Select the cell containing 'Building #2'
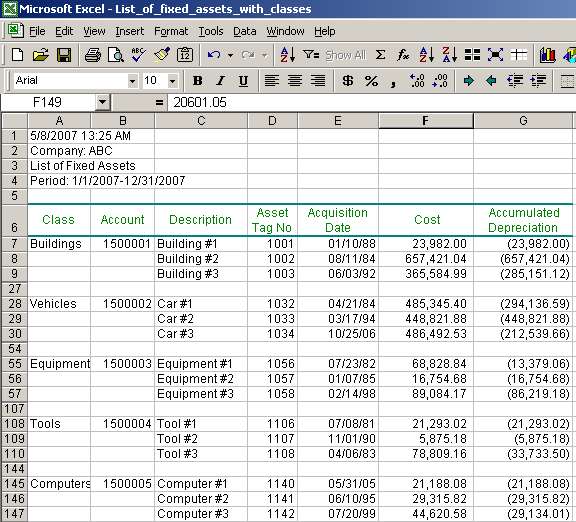This screenshot has width=576, height=522. point(201,259)
